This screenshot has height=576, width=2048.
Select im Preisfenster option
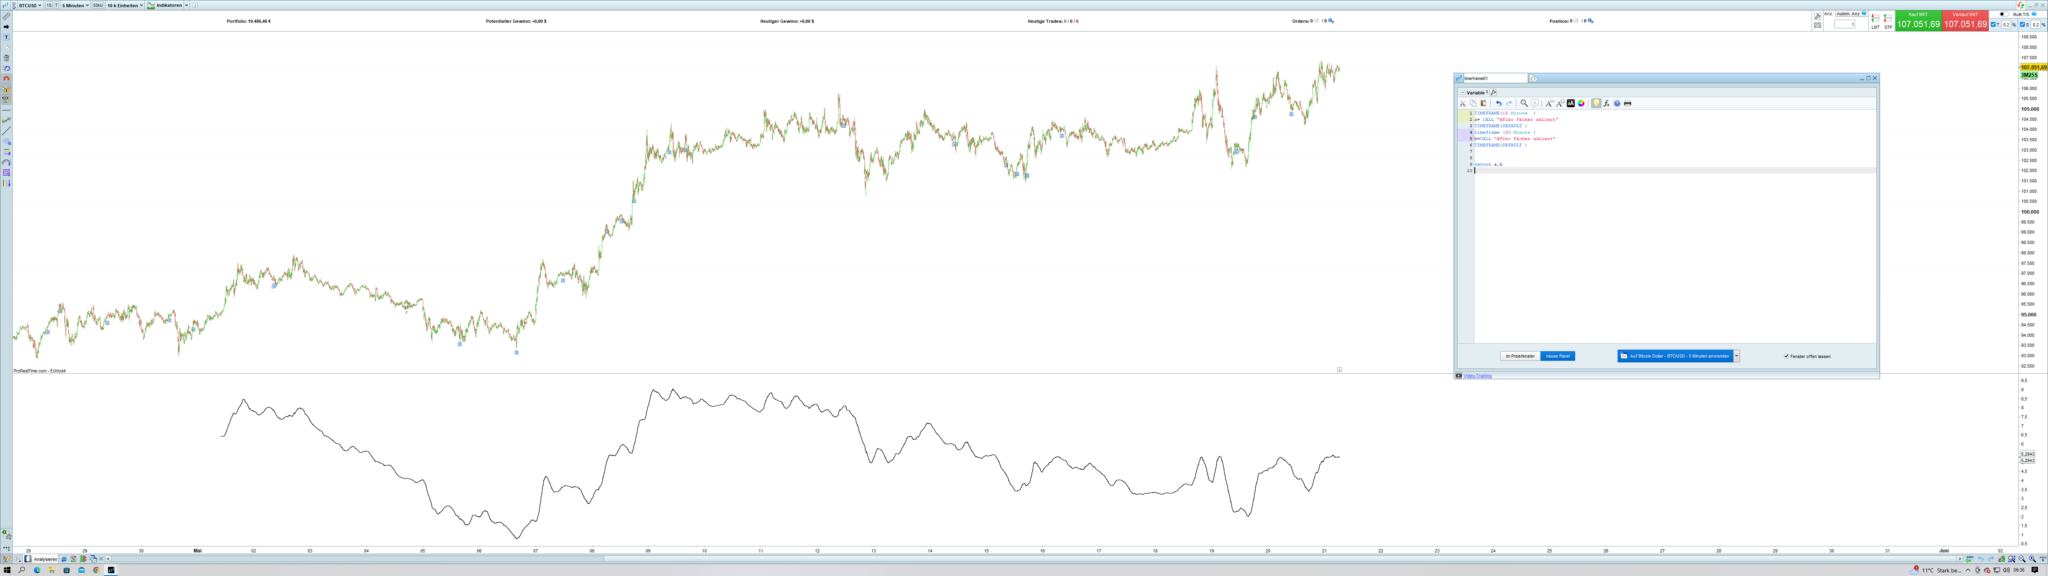coord(1520,356)
